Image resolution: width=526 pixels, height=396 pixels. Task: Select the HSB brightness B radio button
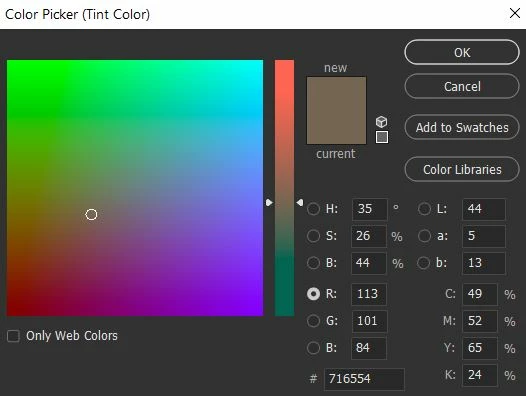[313, 263]
